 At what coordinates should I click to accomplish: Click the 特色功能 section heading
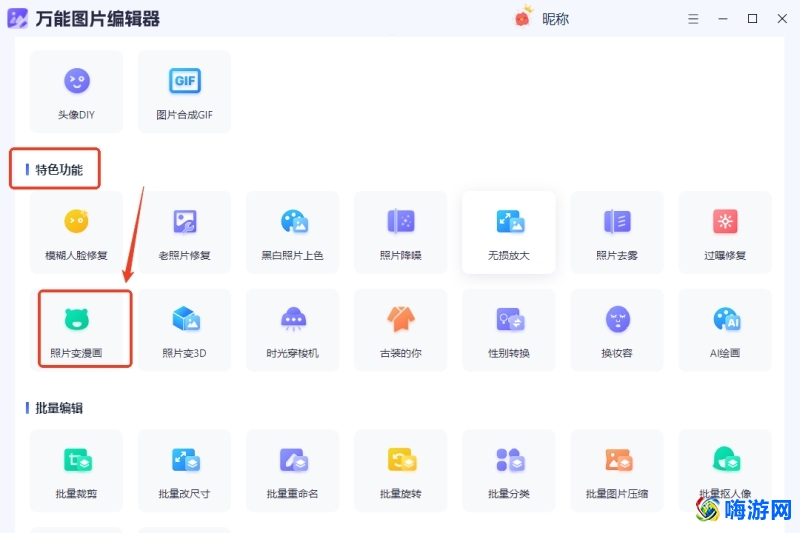59,170
